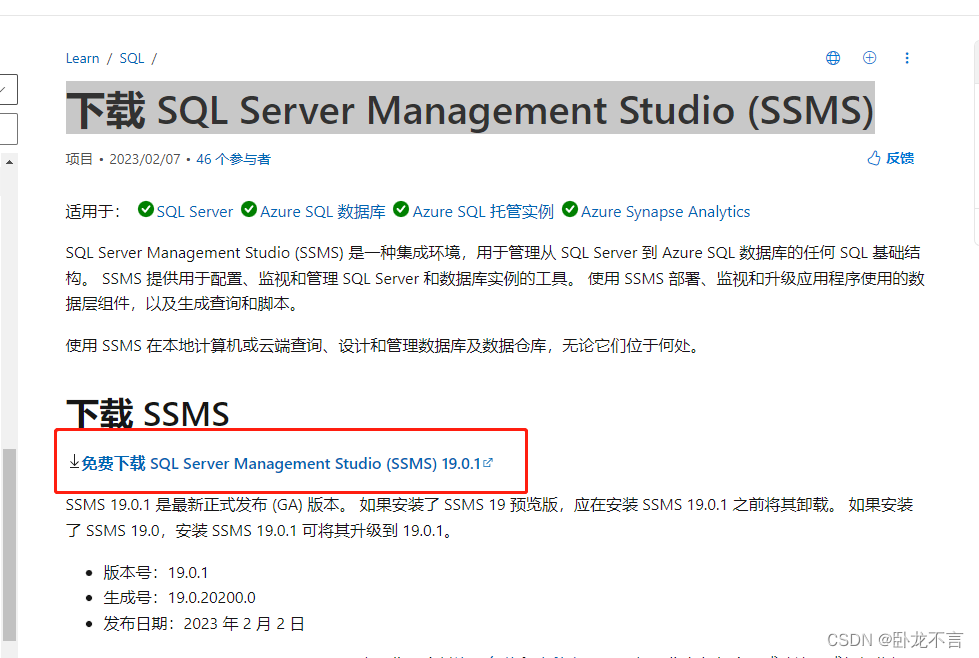
Task: Click the 版本号：19.0.1 bullet
Action: point(156,572)
